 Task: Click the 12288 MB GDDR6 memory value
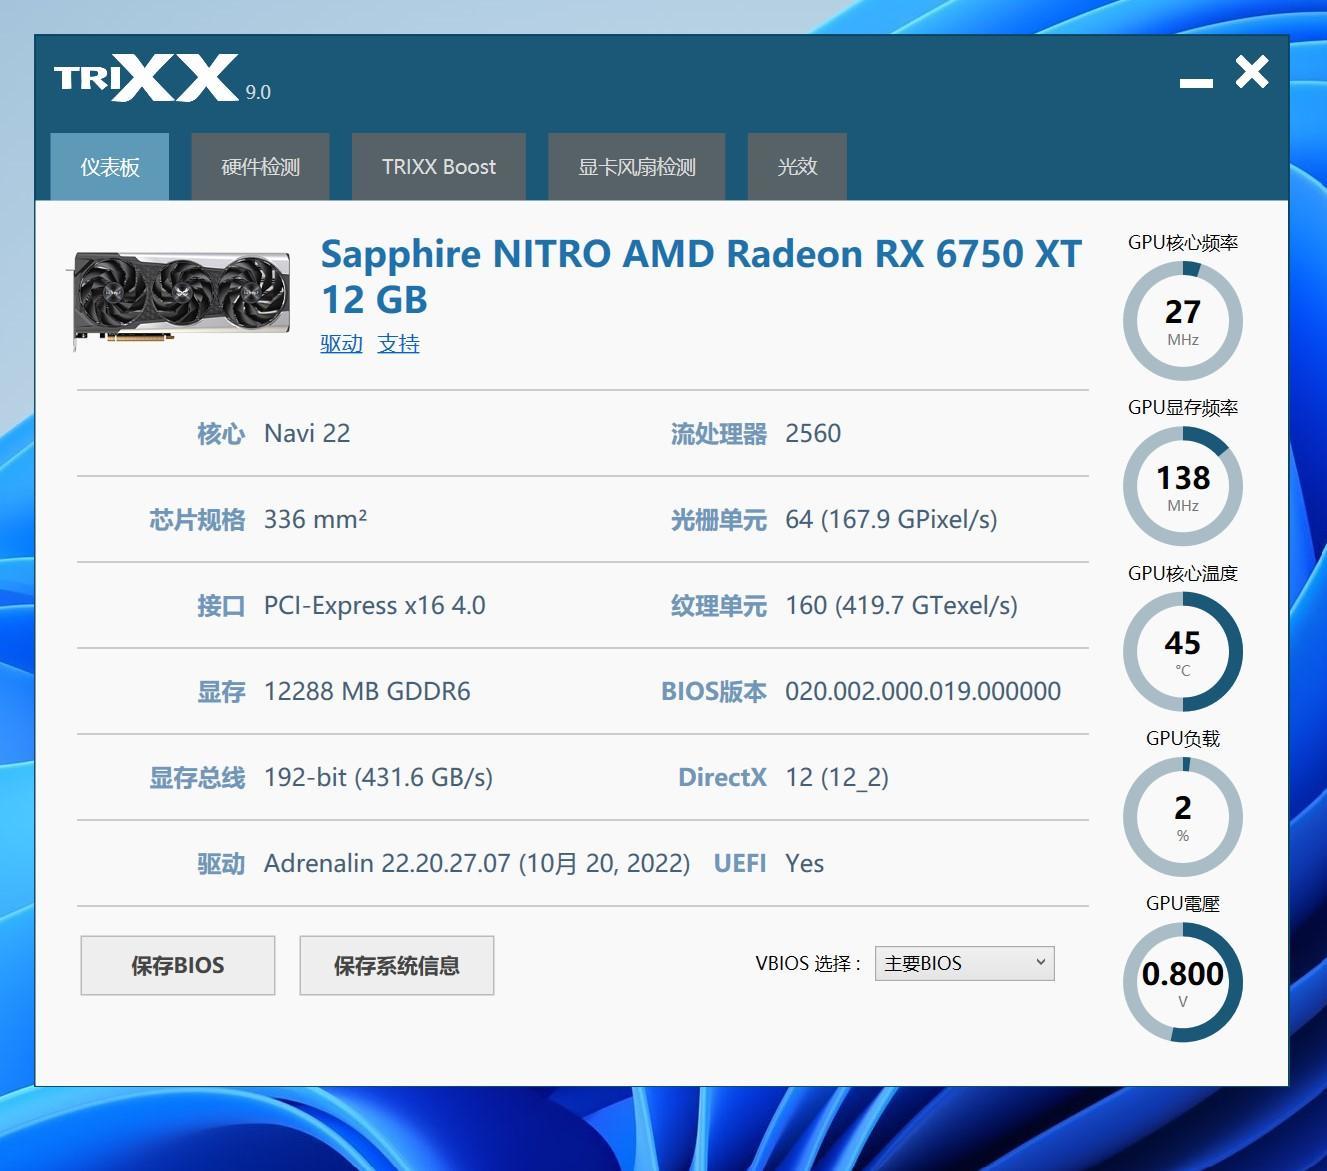pos(367,691)
